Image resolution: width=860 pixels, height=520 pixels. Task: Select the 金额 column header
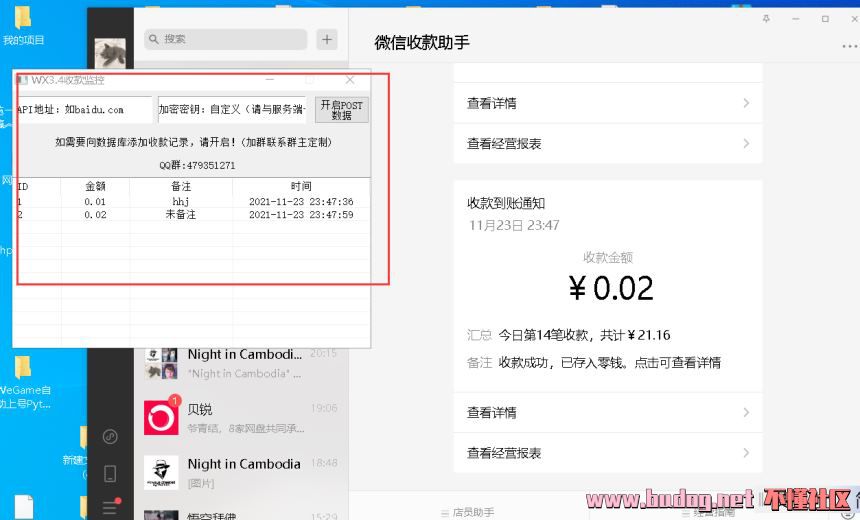[95, 186]
